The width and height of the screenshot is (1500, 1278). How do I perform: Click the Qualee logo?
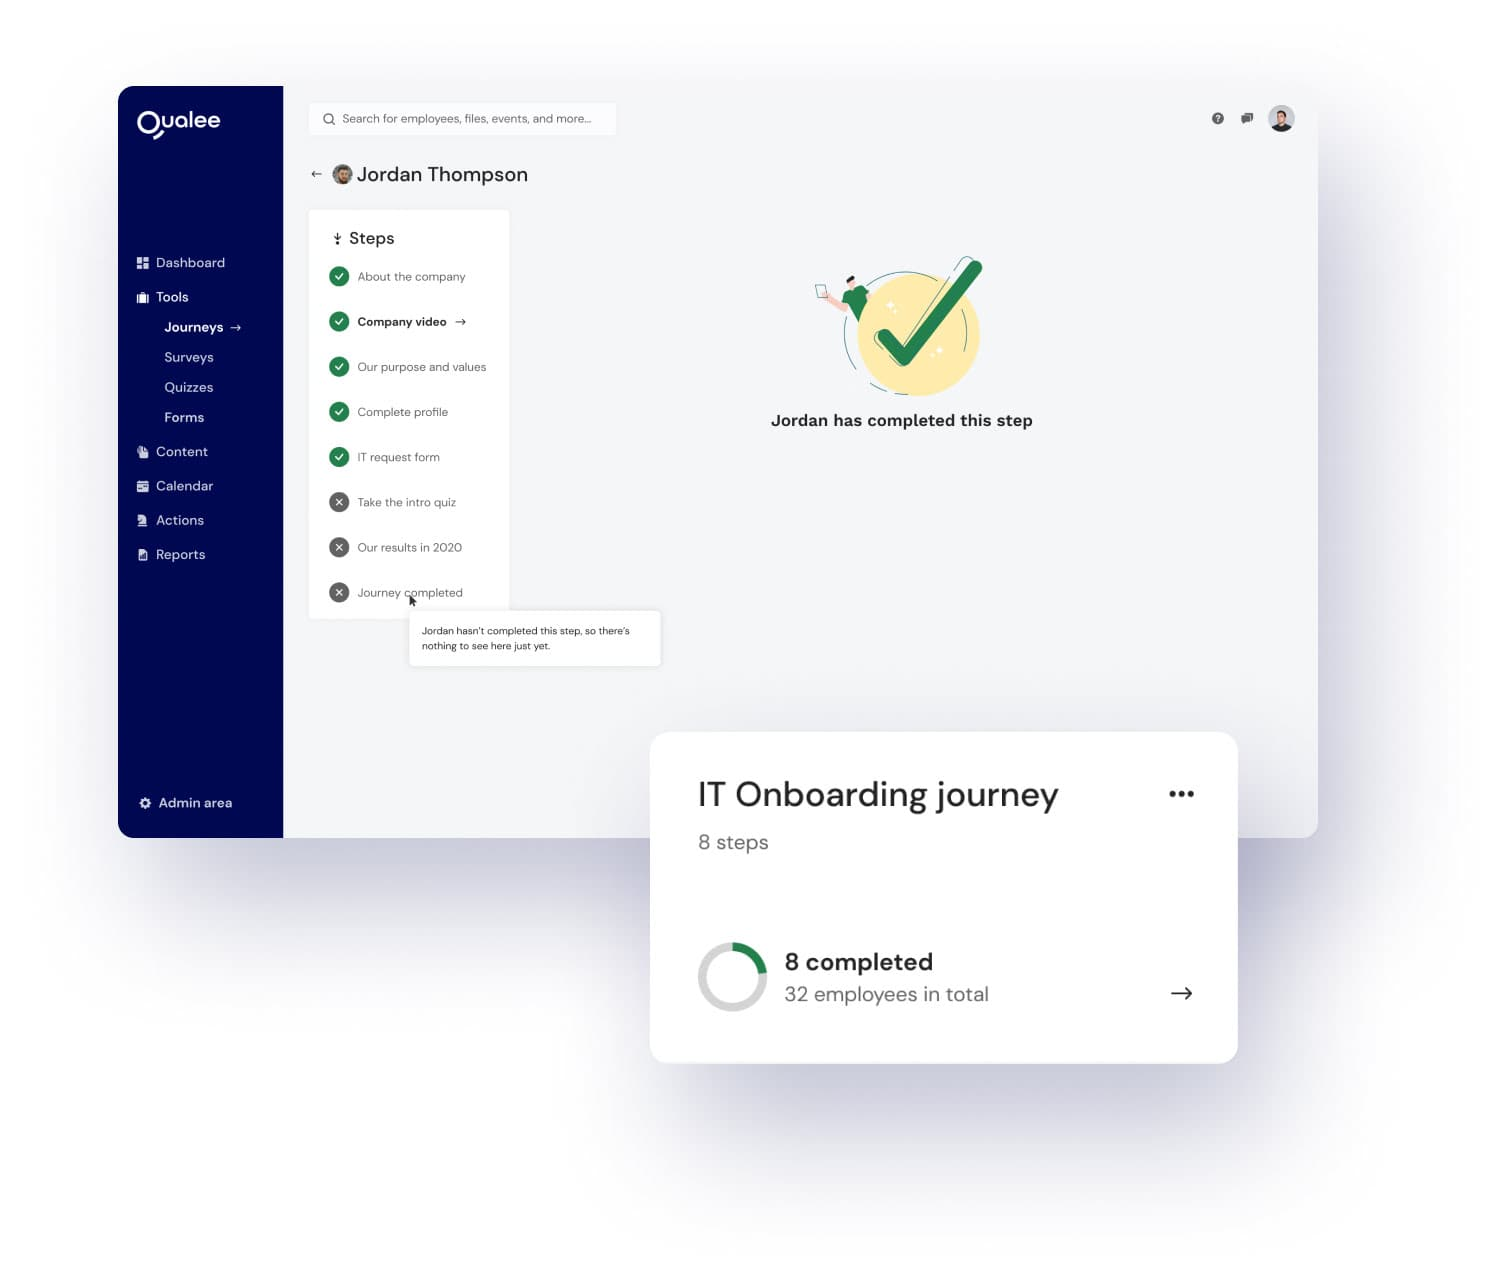178,123
